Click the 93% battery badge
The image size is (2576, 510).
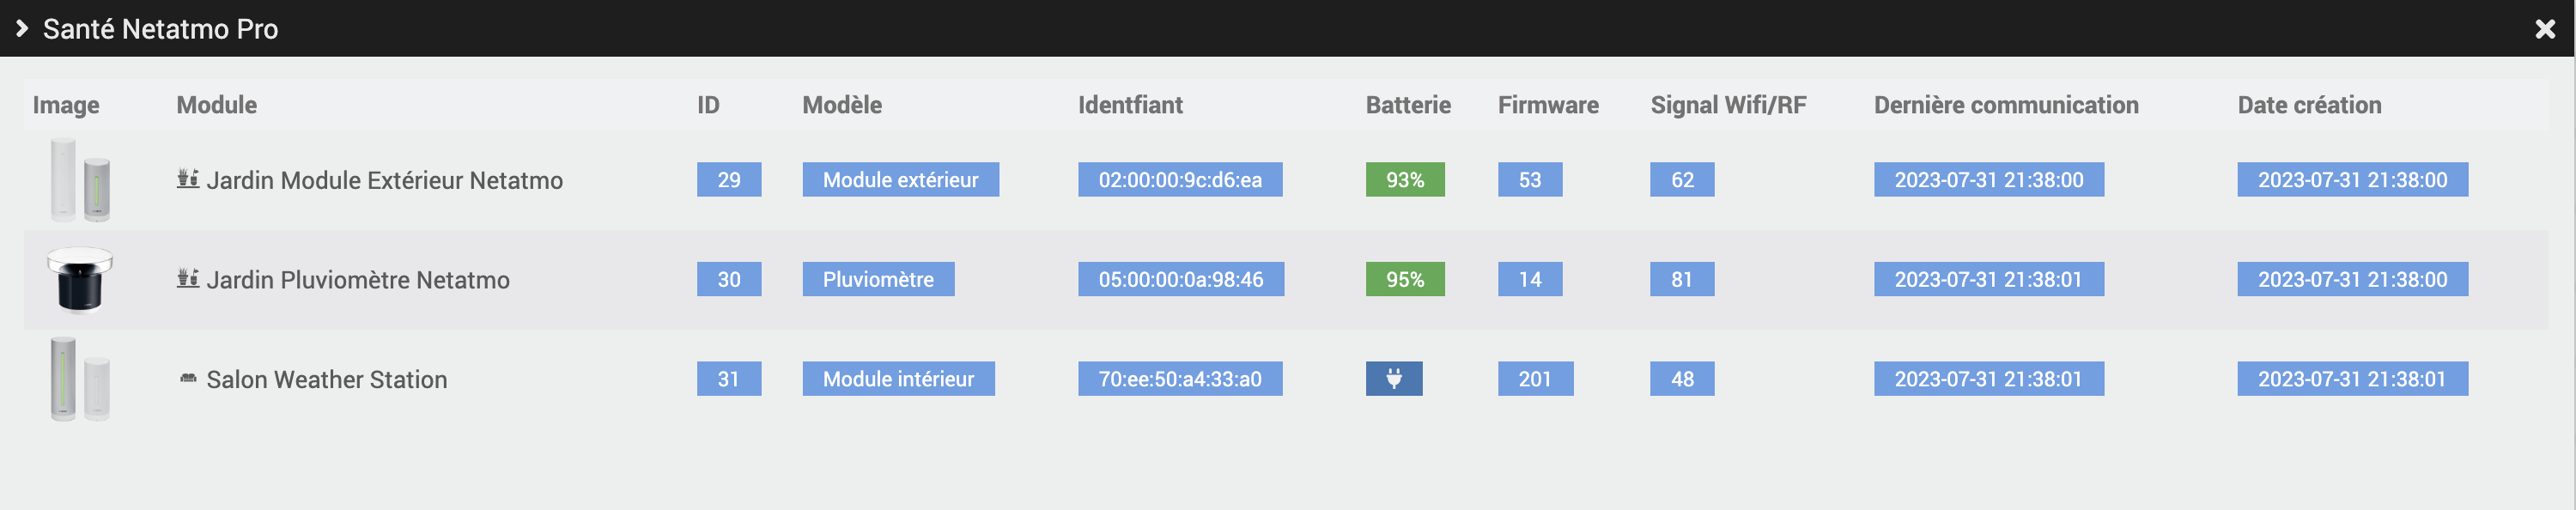tap(1404, 180)
